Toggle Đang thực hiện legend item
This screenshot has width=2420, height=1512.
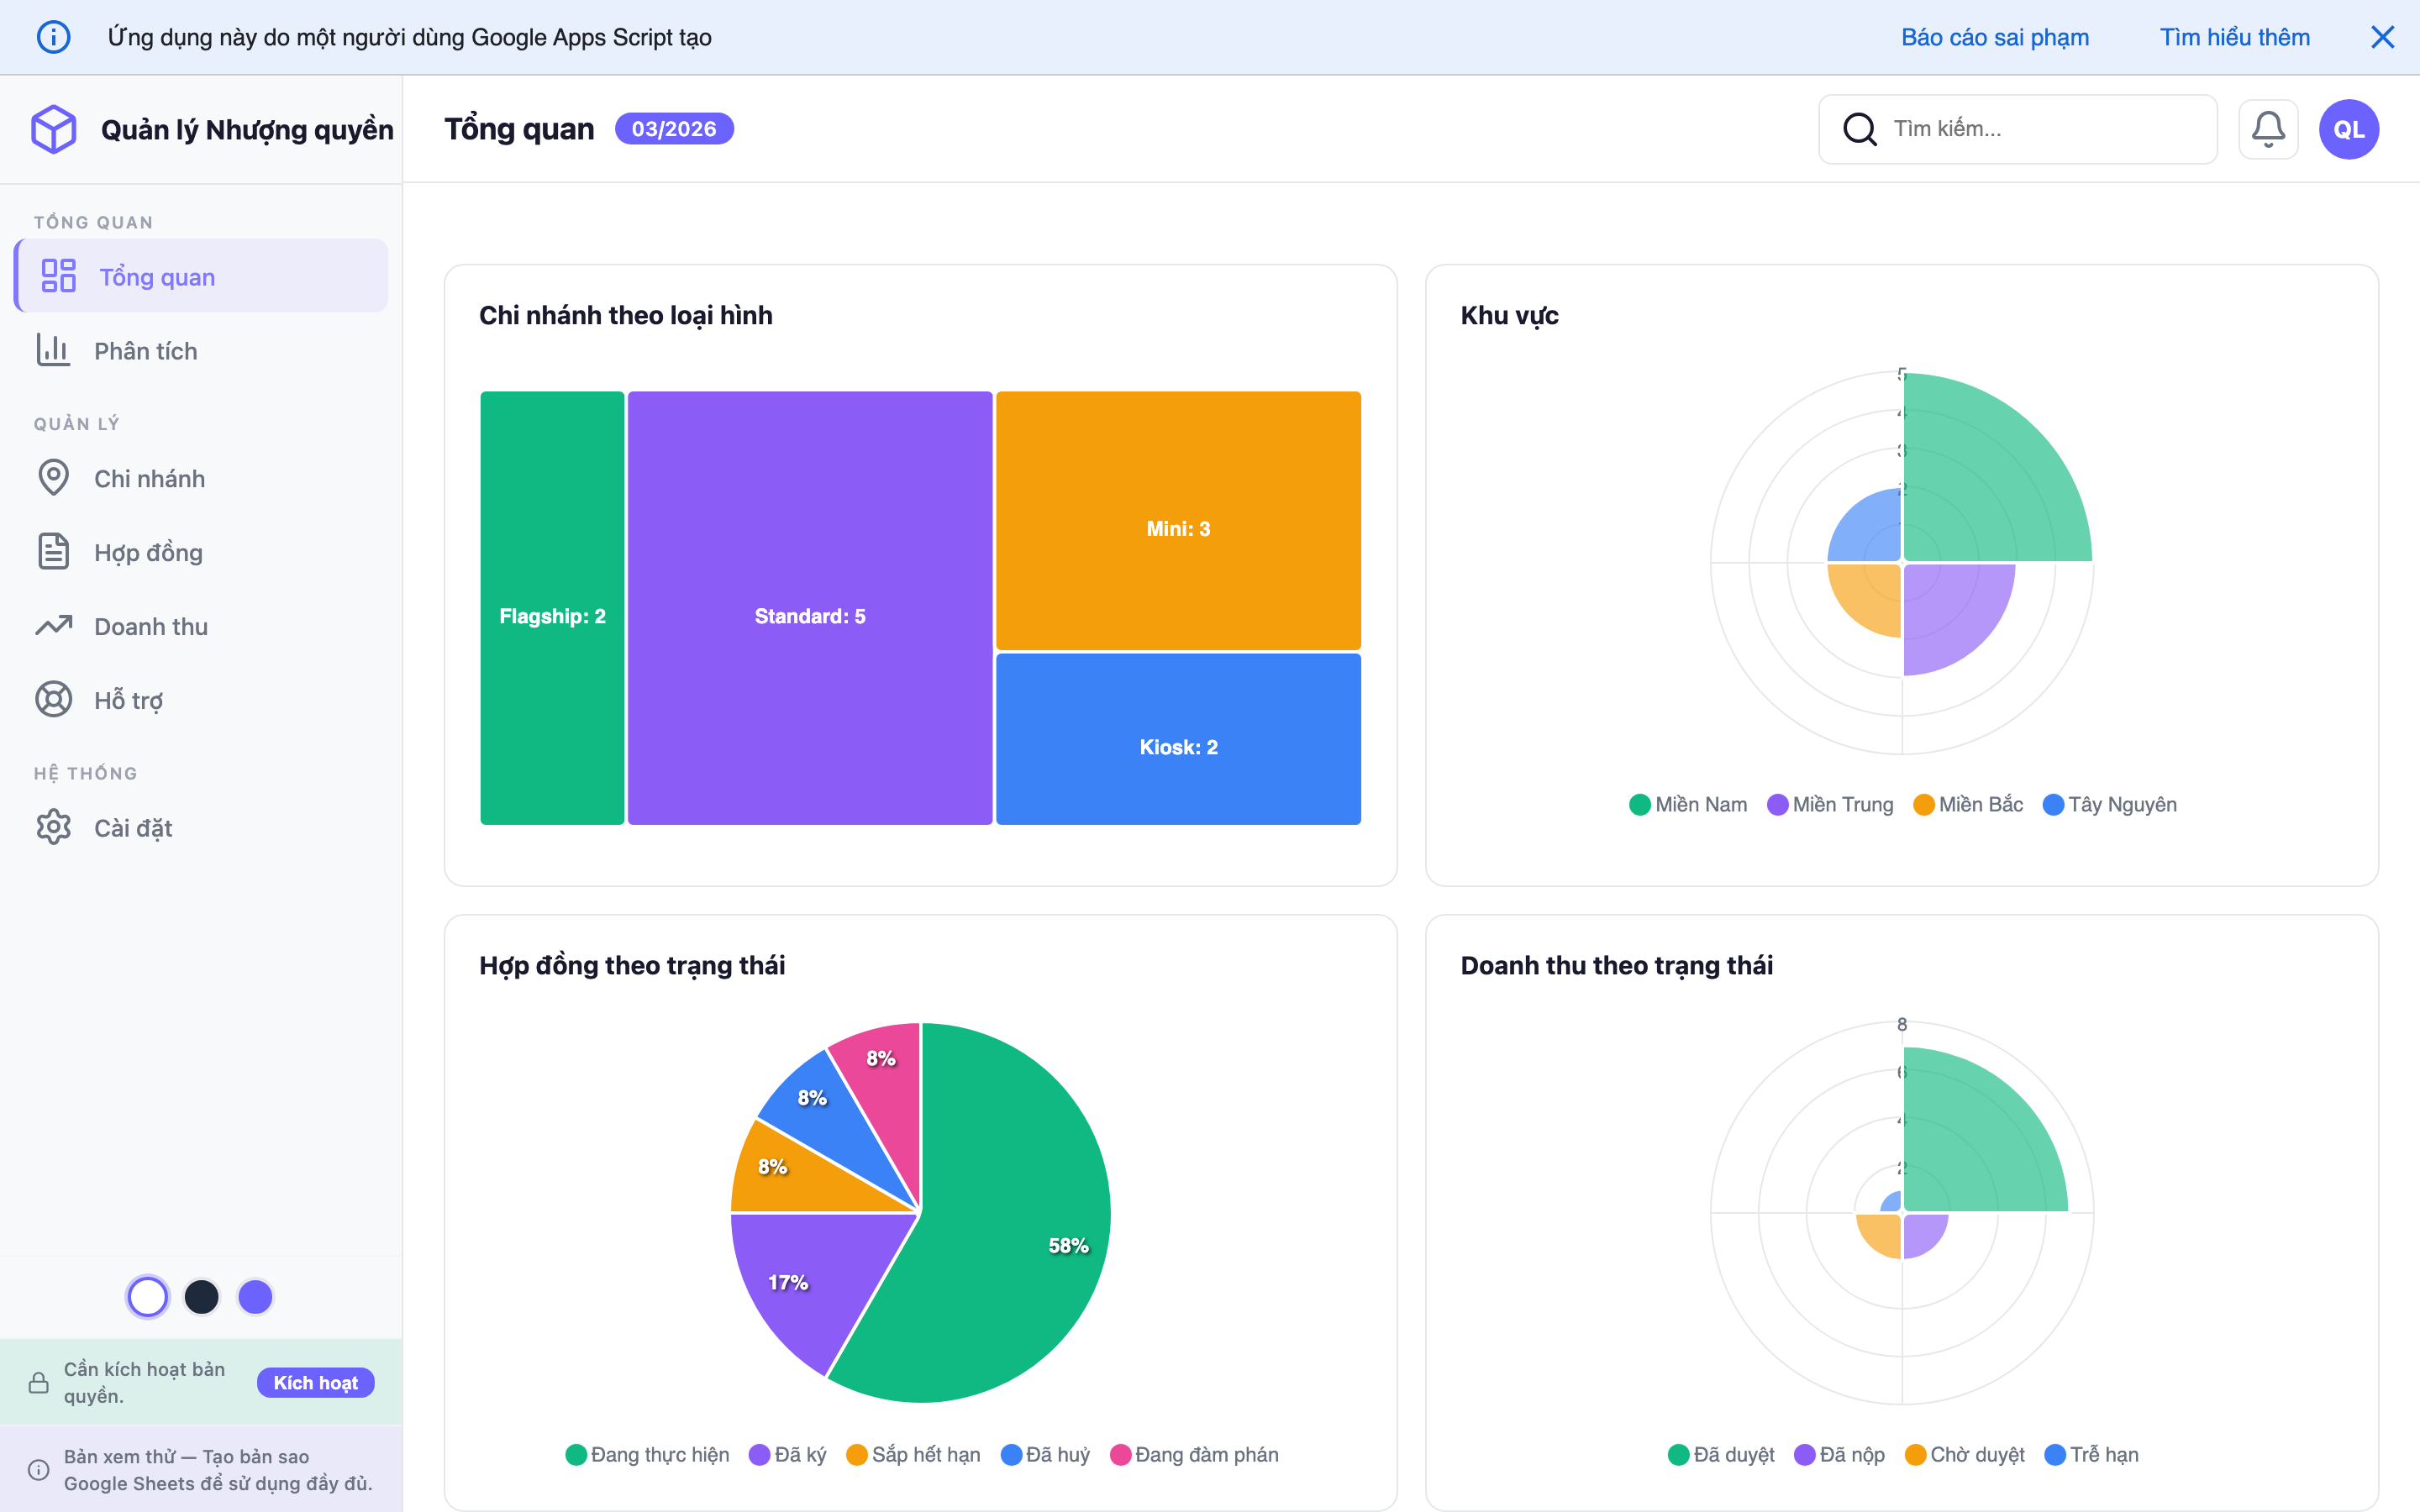click(x=647, y=1455)
